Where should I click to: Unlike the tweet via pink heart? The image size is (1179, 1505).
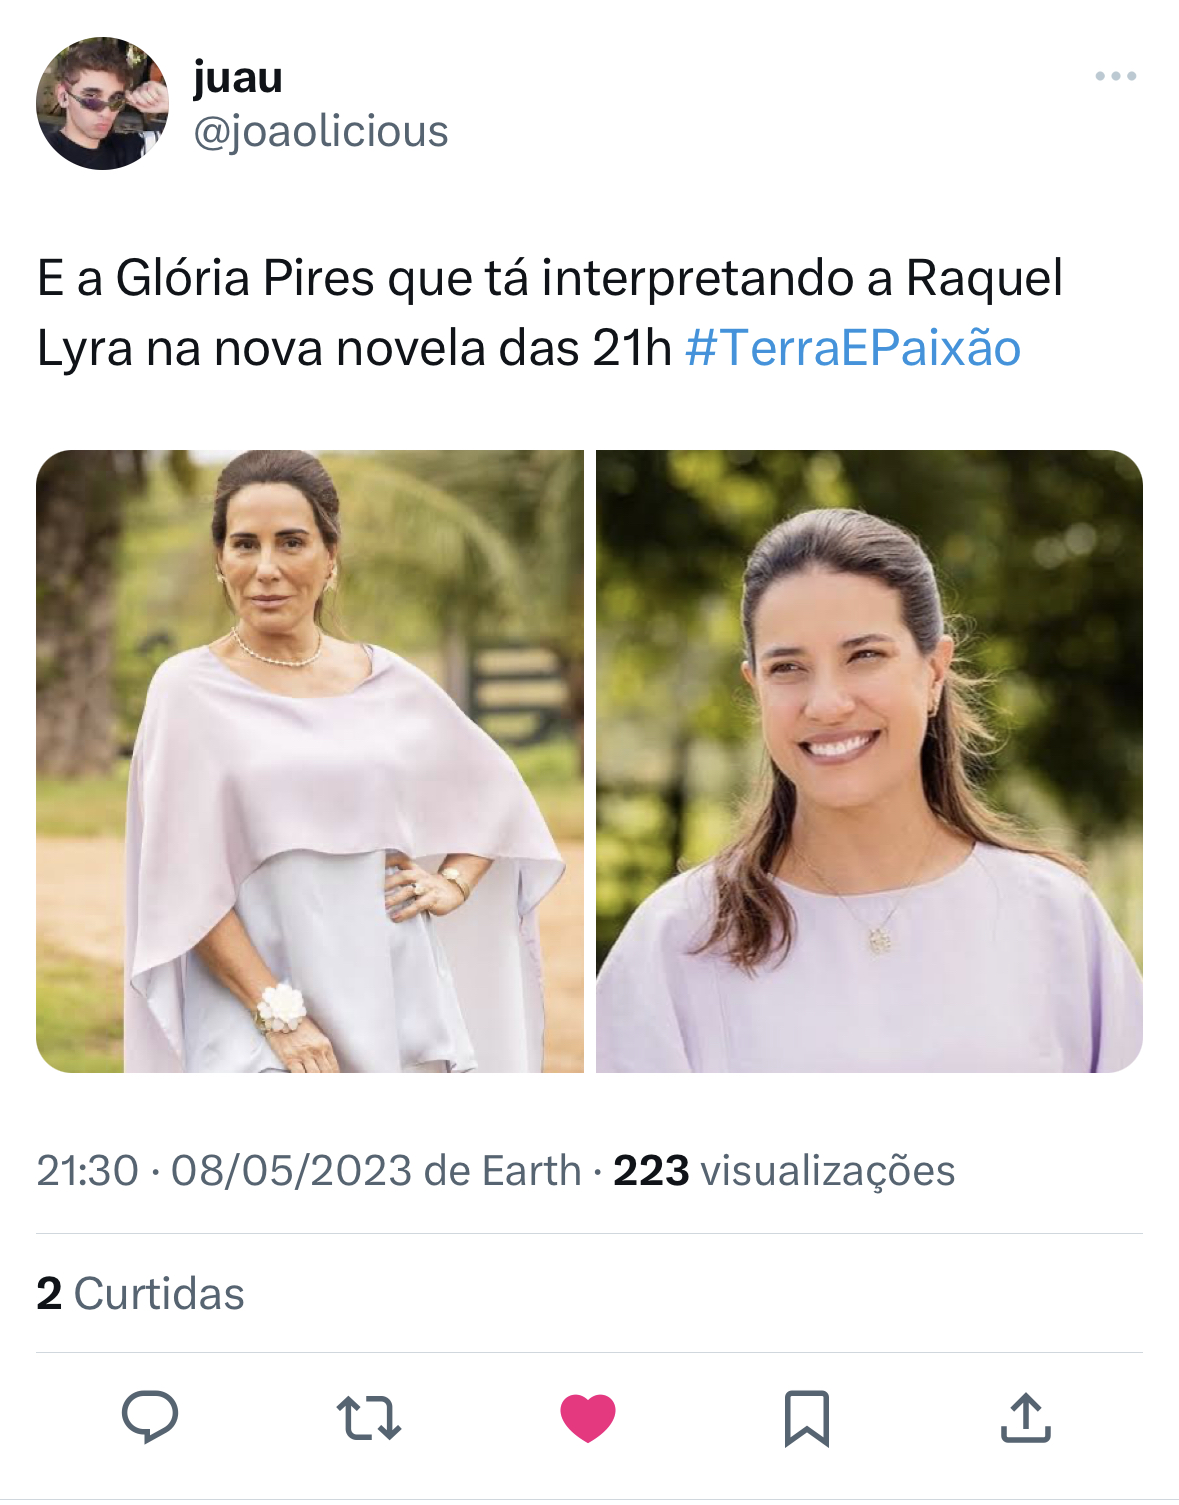point(588,1418)
